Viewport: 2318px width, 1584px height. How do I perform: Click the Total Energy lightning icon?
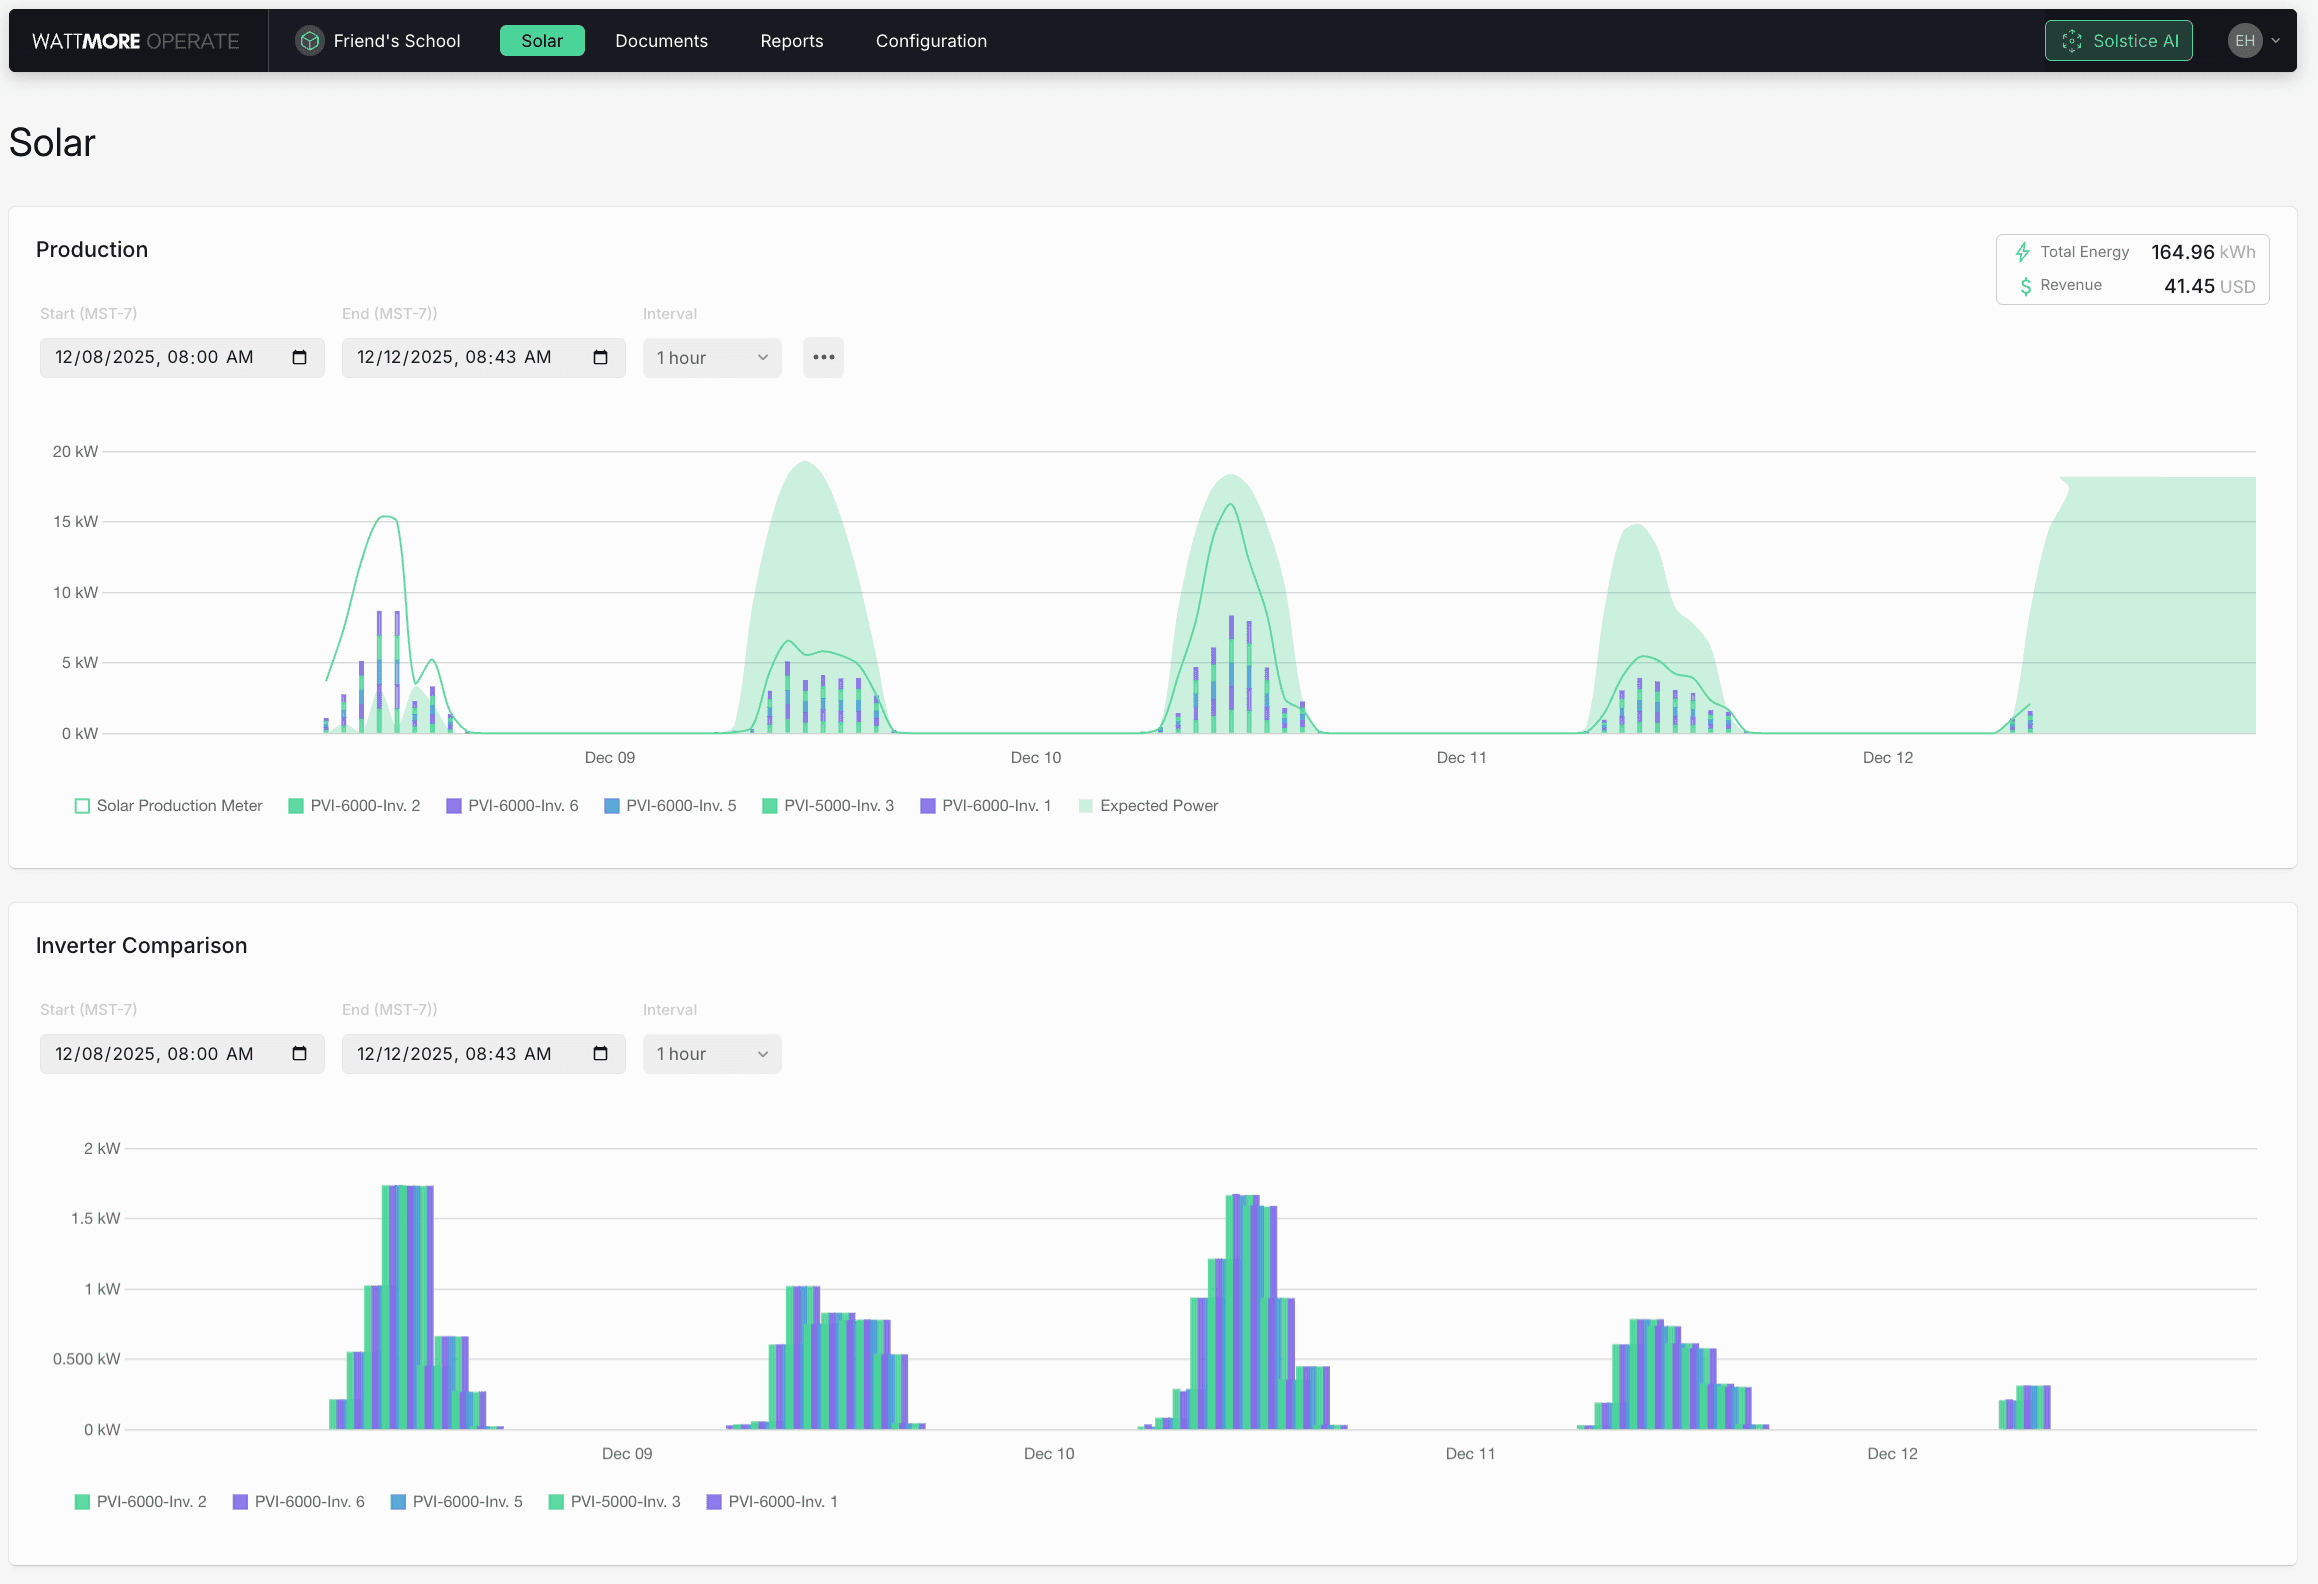pyautogui.click(x=2023, y=252)
